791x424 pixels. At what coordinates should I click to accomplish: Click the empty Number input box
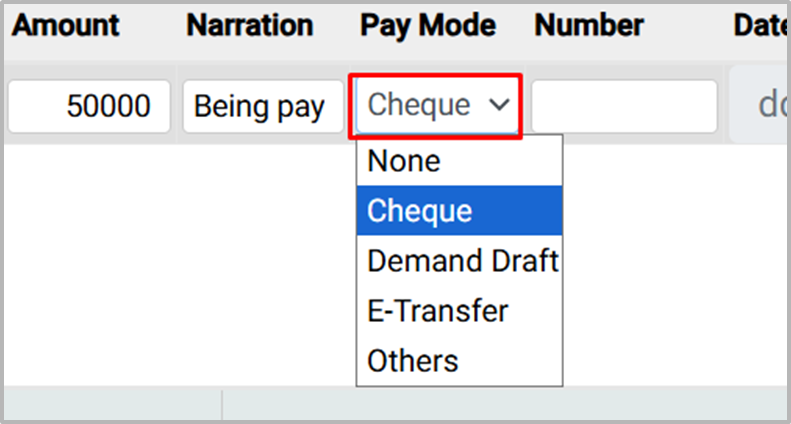[624, 106]
